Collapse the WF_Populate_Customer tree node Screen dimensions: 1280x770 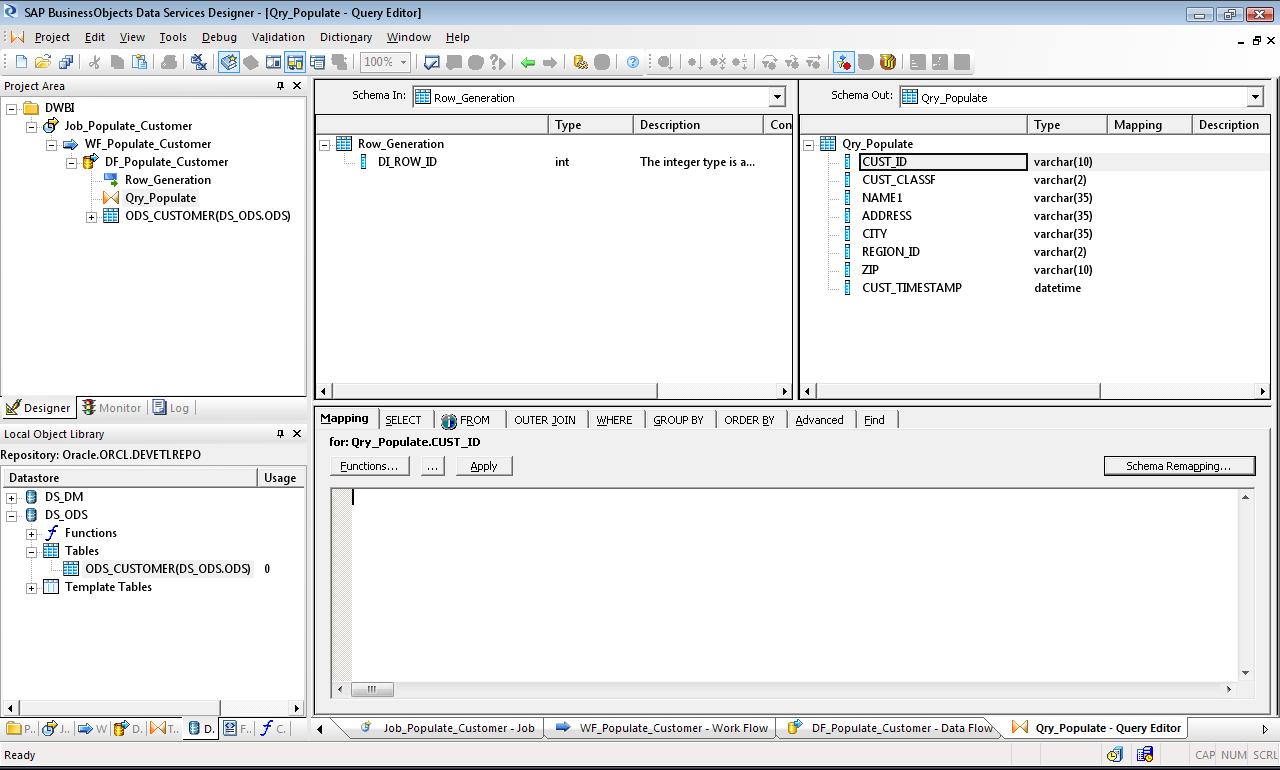[x=52, y=144]
